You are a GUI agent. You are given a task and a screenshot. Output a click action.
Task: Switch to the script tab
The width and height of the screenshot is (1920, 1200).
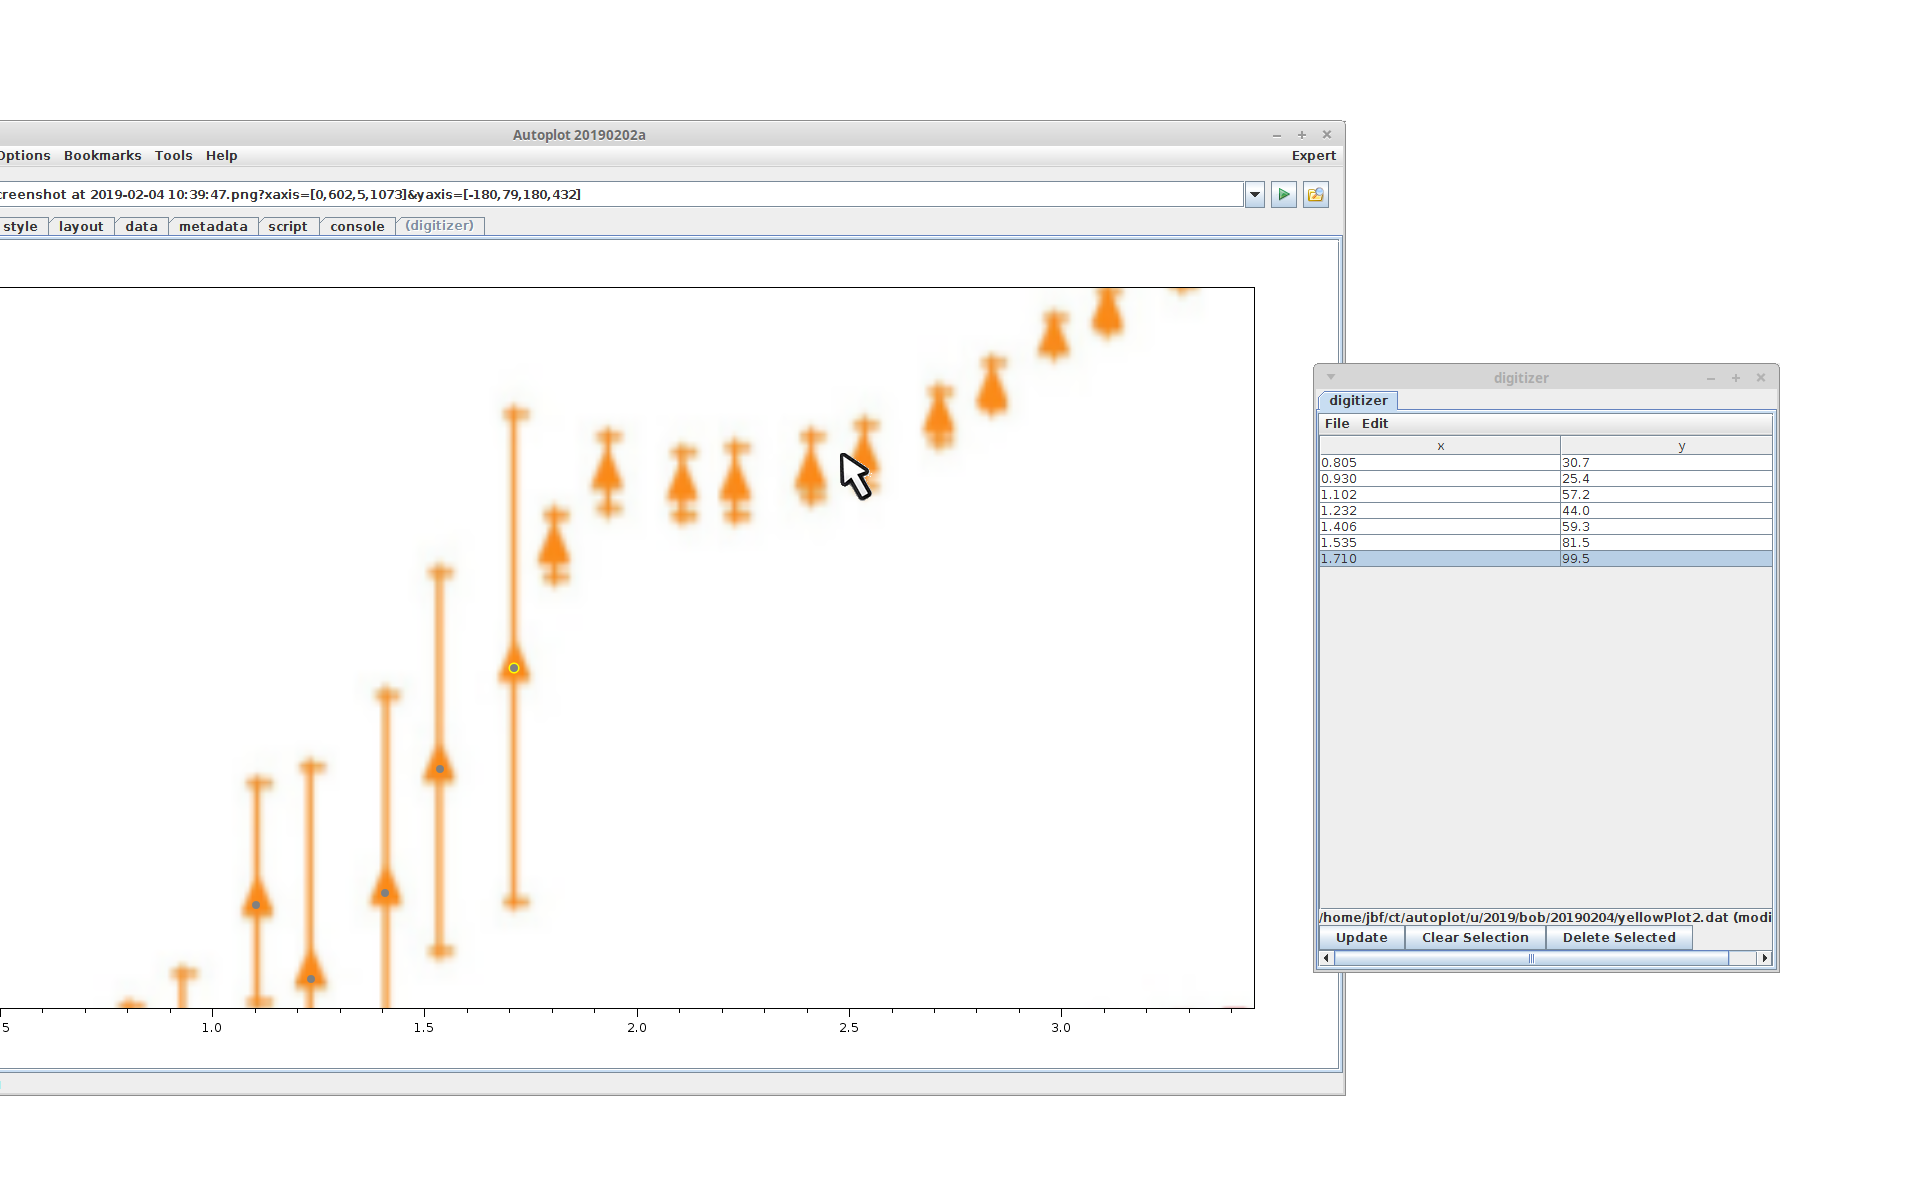coord(288,227)
